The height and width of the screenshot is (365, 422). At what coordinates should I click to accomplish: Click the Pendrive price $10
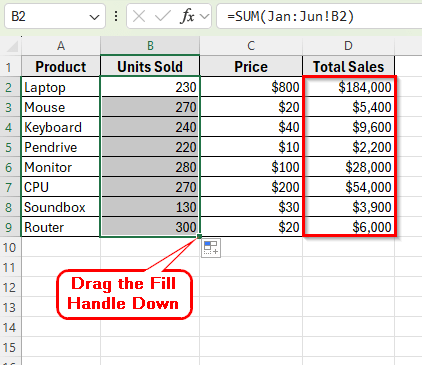click(x=251, y=147)
